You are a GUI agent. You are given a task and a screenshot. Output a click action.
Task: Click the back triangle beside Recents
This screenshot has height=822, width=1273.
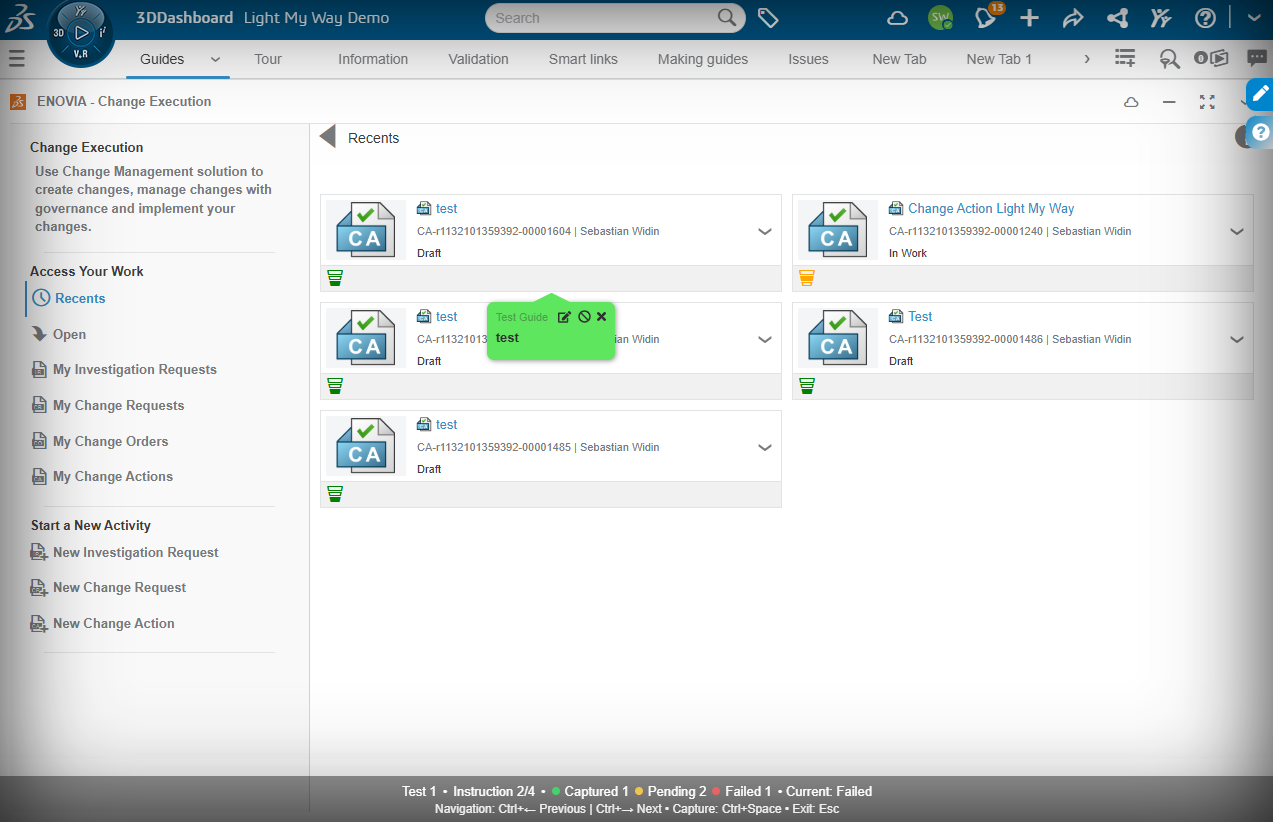(327, 137)
